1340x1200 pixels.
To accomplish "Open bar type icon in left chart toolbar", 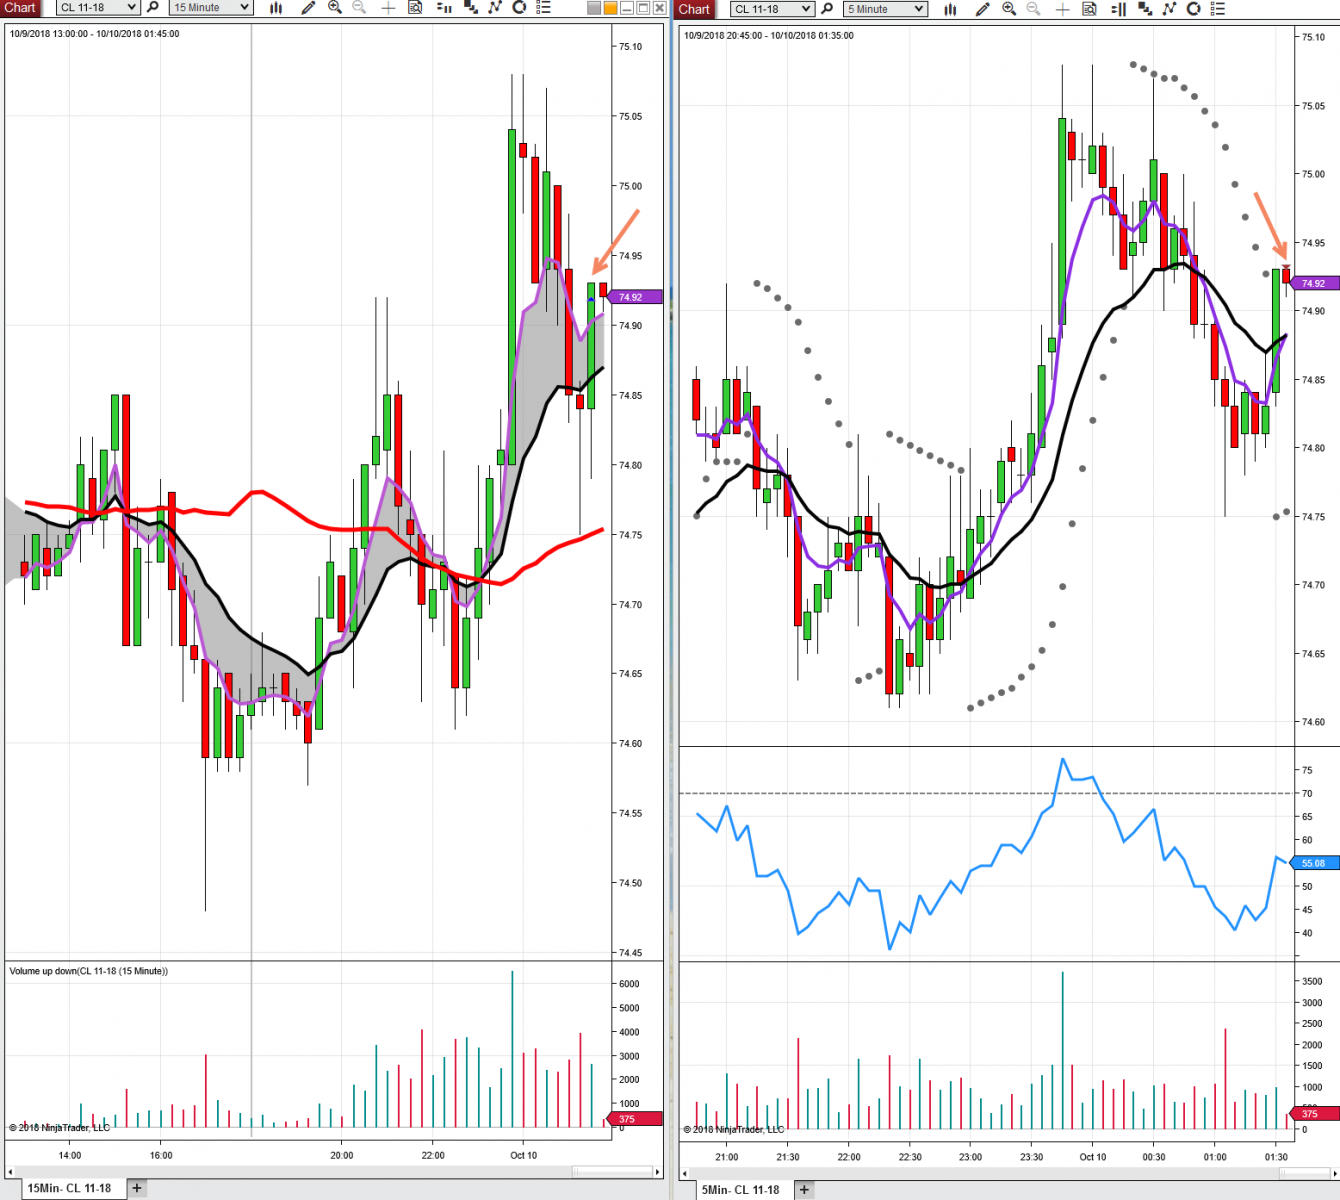I will click(276, 7).
